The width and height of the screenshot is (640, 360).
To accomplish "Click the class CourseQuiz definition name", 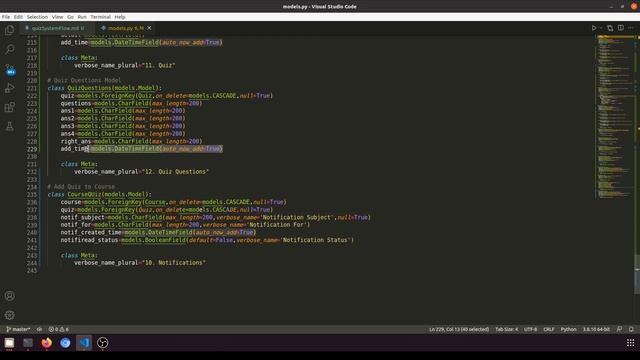I will (84, 194).
